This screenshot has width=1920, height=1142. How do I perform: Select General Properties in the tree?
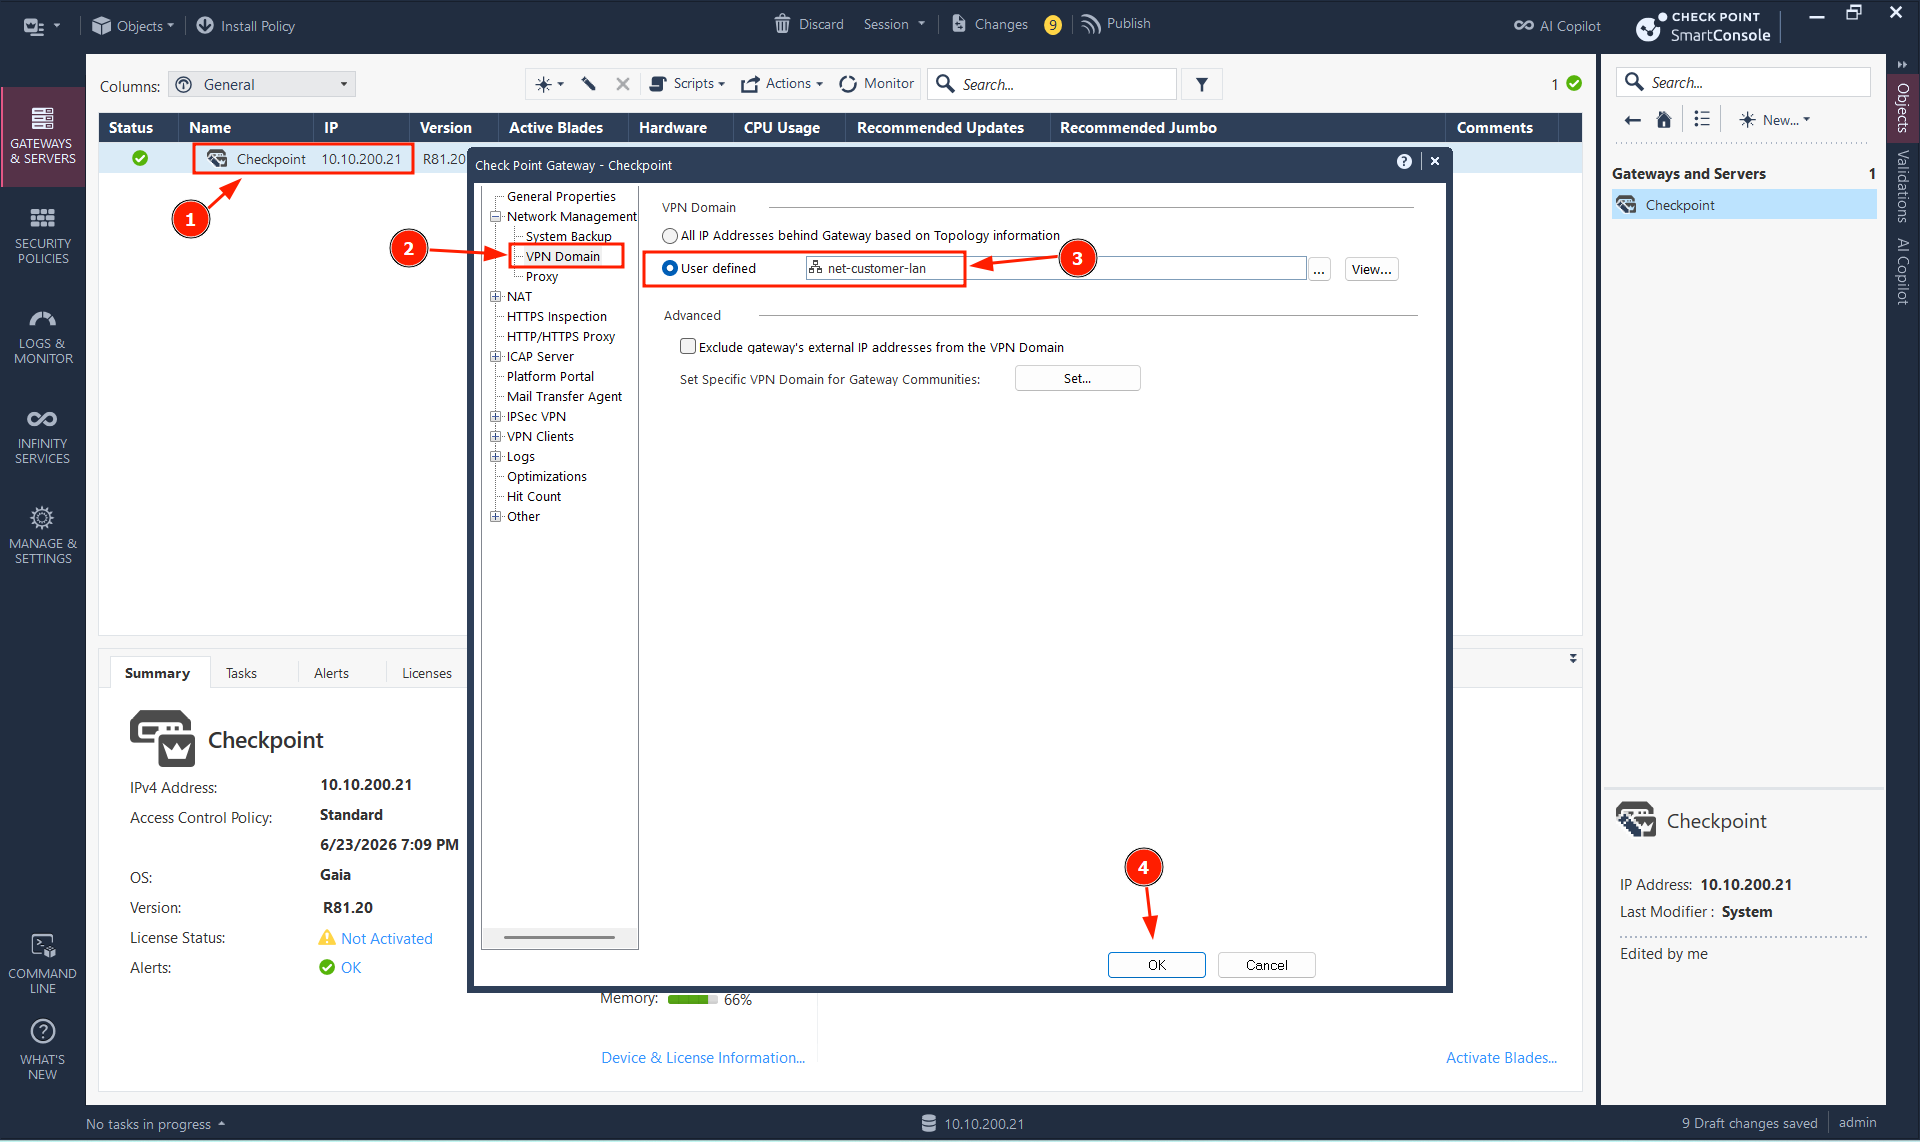coord(561,197)
